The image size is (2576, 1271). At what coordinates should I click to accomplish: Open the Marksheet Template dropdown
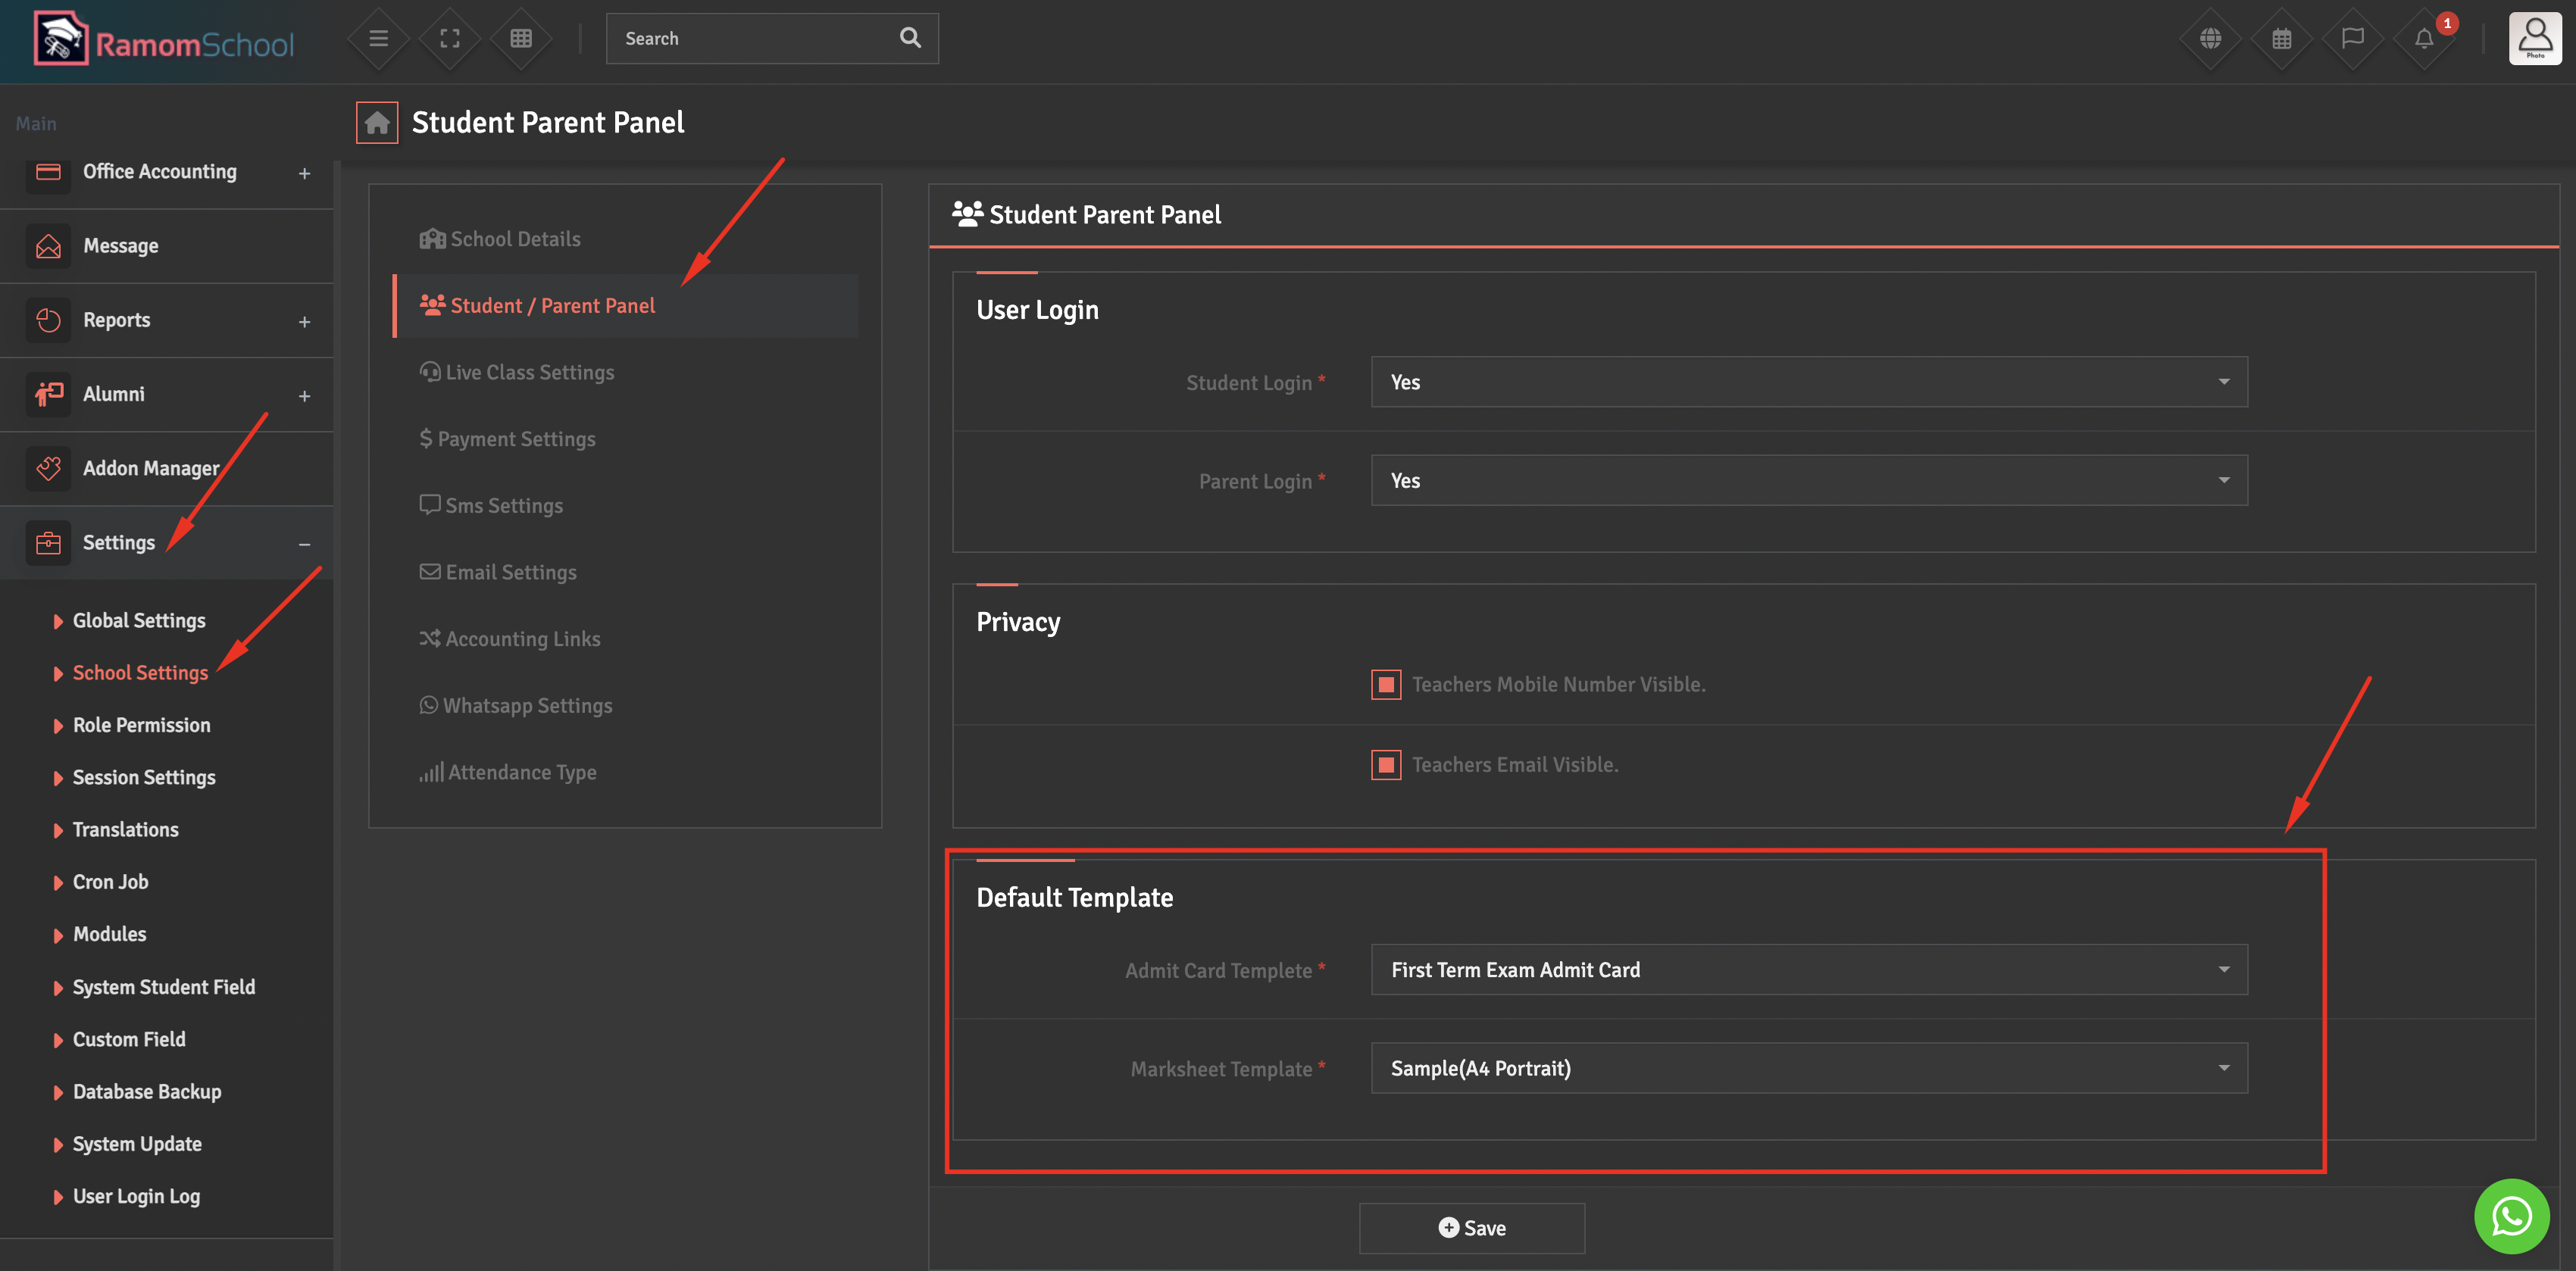point(1809,1069)
